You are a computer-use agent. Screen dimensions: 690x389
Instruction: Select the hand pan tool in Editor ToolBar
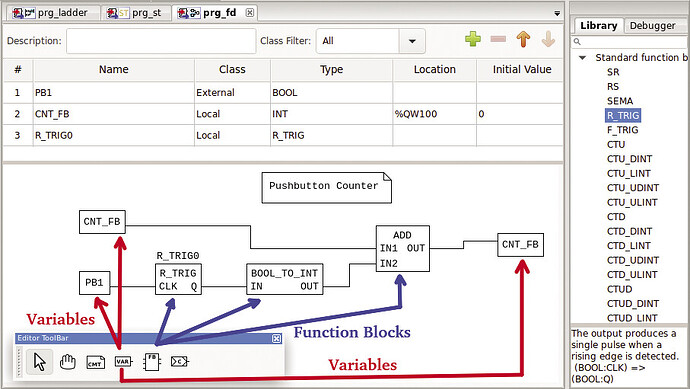coord(67,362)
